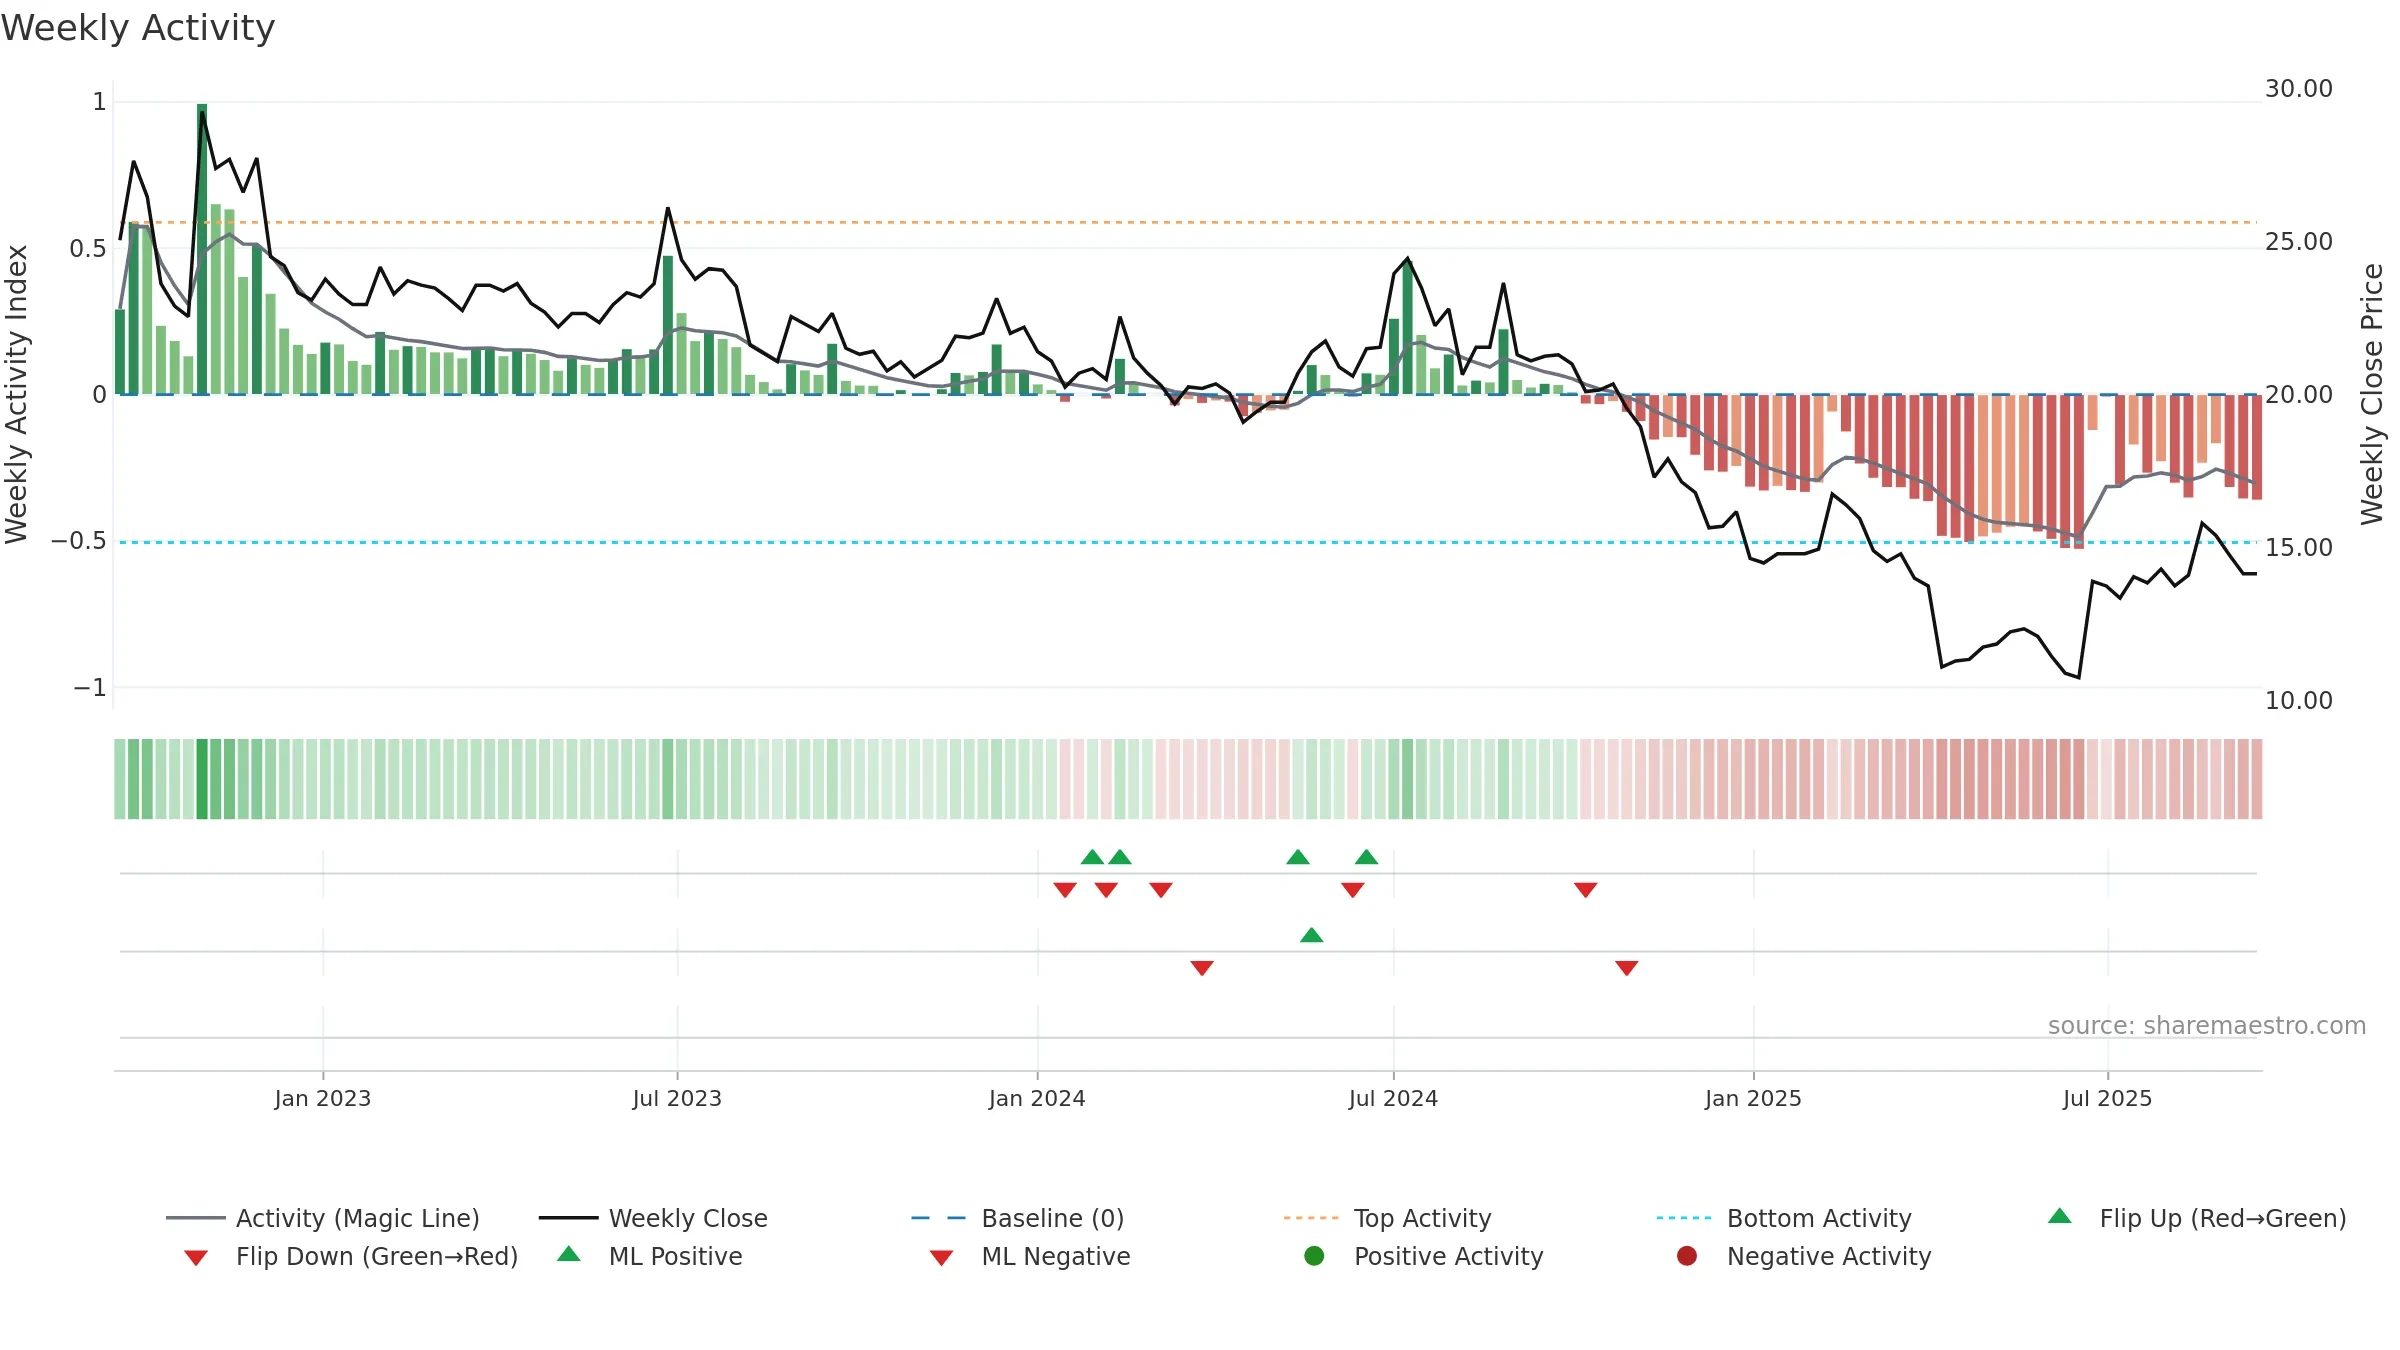Click the Weekly Activity Index axis label
This screenshot has height=1350, width=2400.
tap(16, 394)
